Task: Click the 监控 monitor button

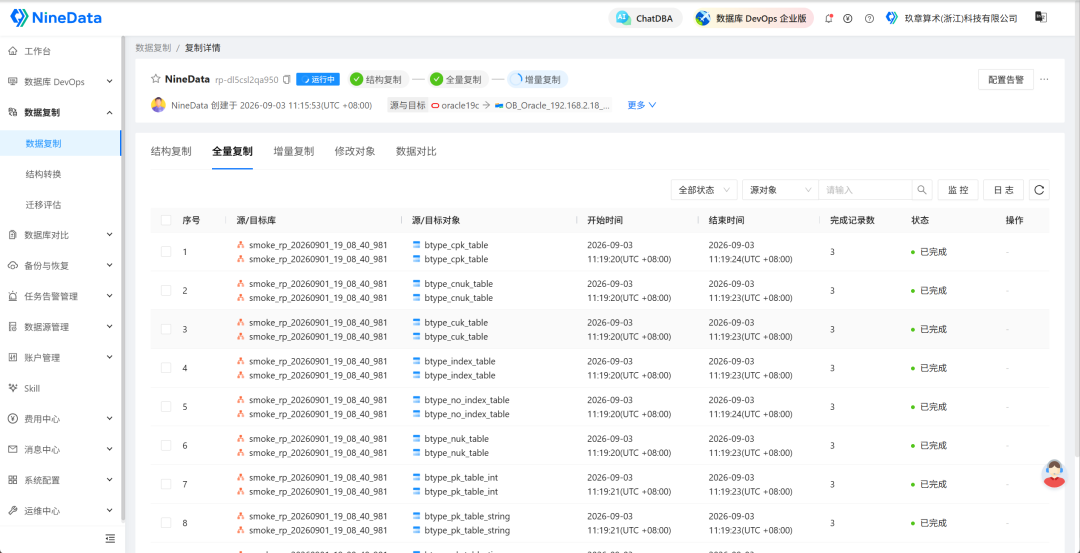Action: click(x=958, y=190)
